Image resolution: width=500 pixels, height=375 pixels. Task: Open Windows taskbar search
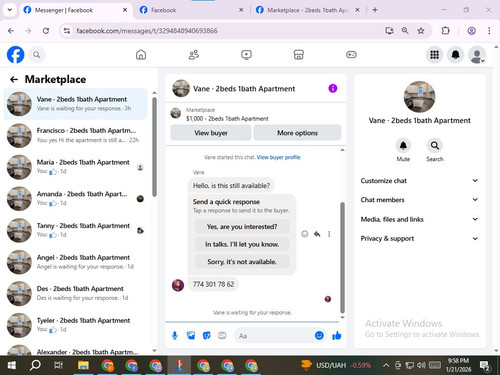(35, 365)
